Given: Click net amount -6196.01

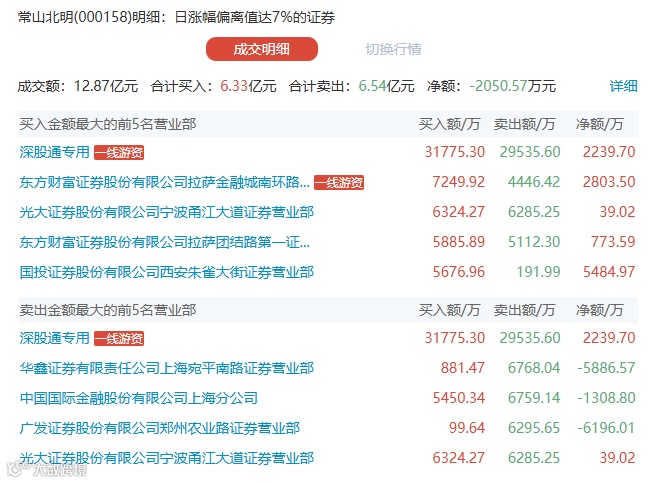Looking at the screenshot, I should click(x=606, y=428).
